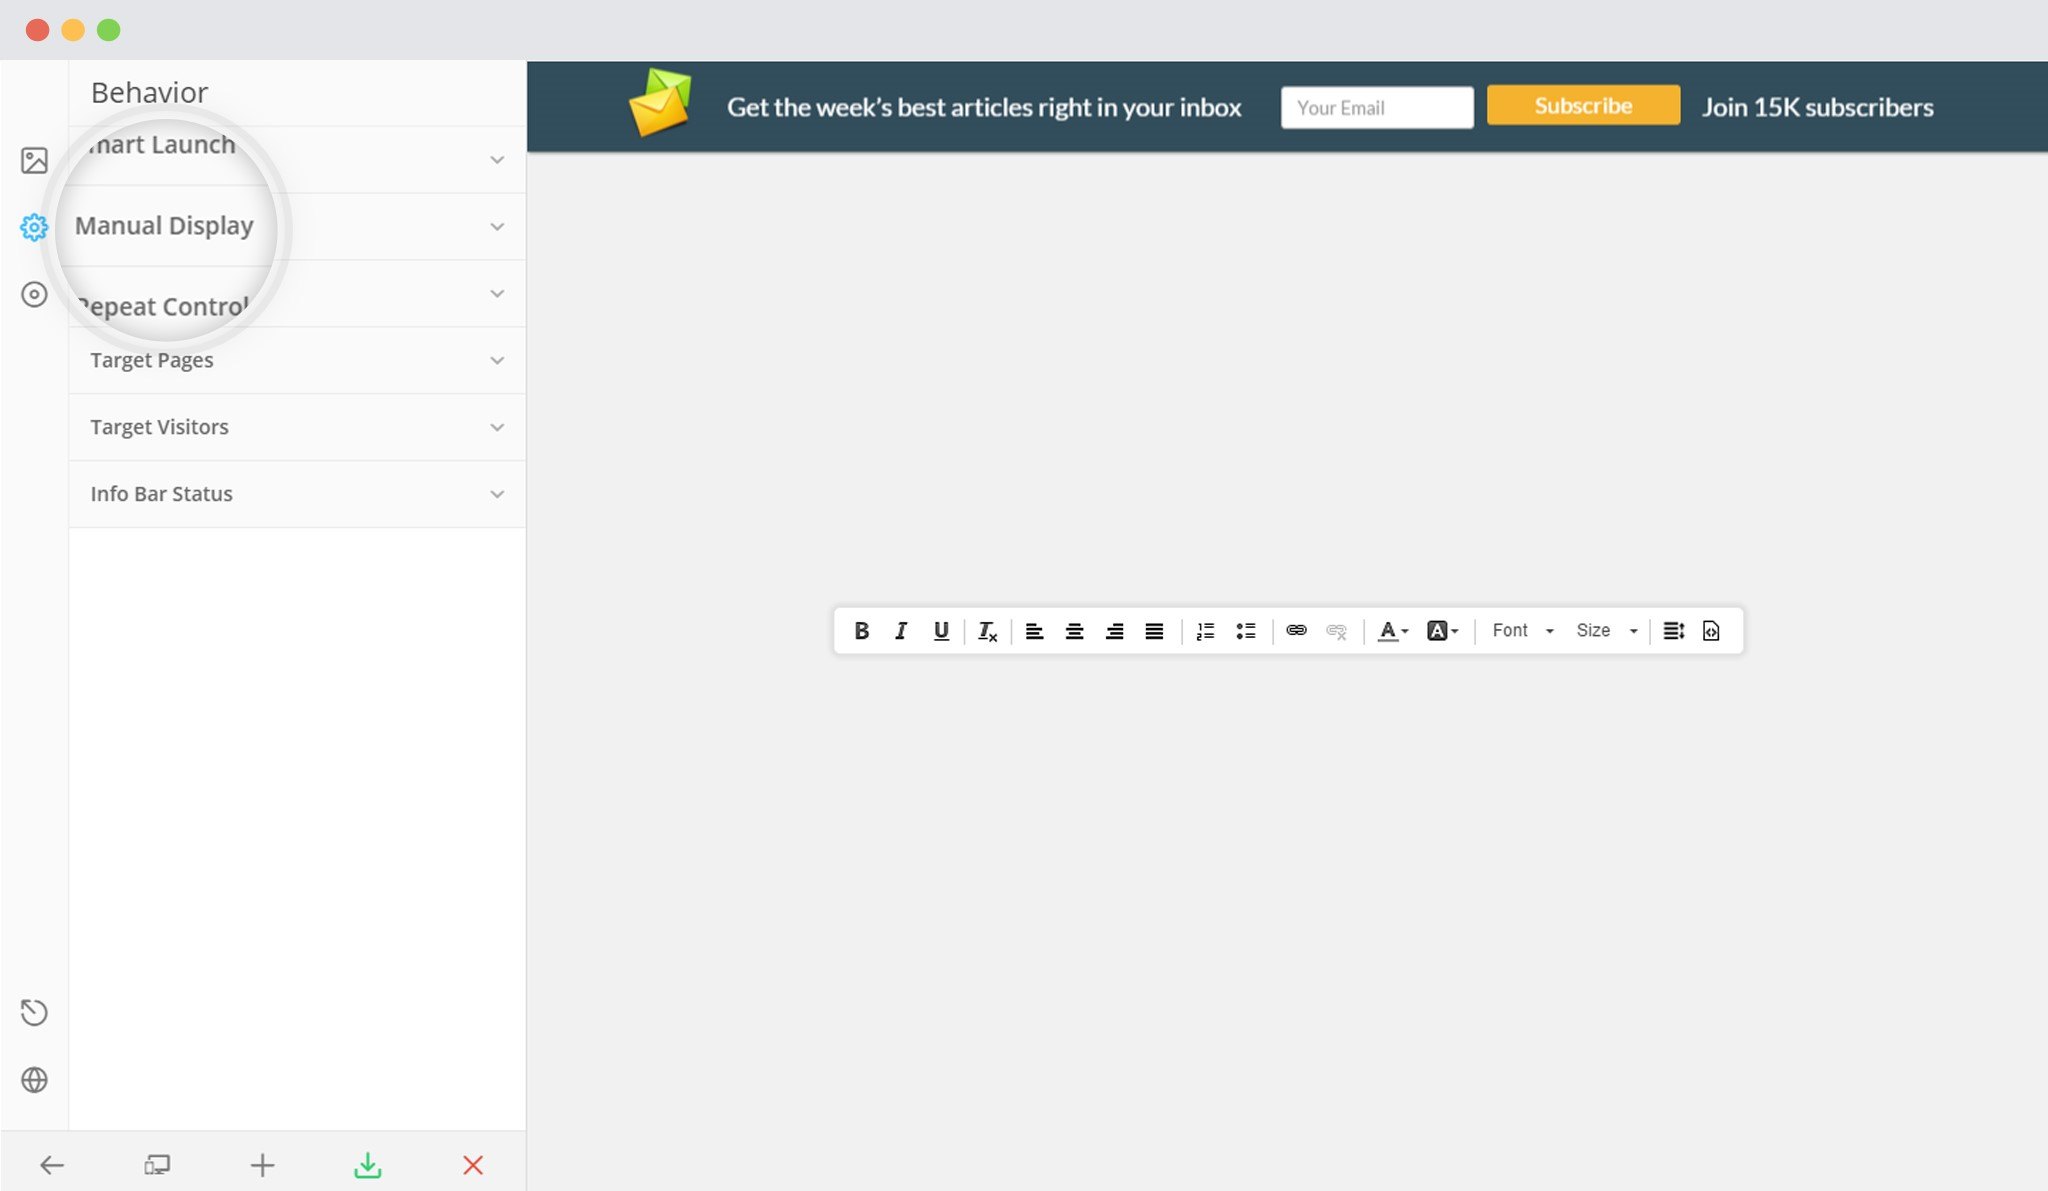Expand the Info Bar Status chevron
This screenshot has width=2048, height=1191.
pyautogui.click(x=497, y=495)
